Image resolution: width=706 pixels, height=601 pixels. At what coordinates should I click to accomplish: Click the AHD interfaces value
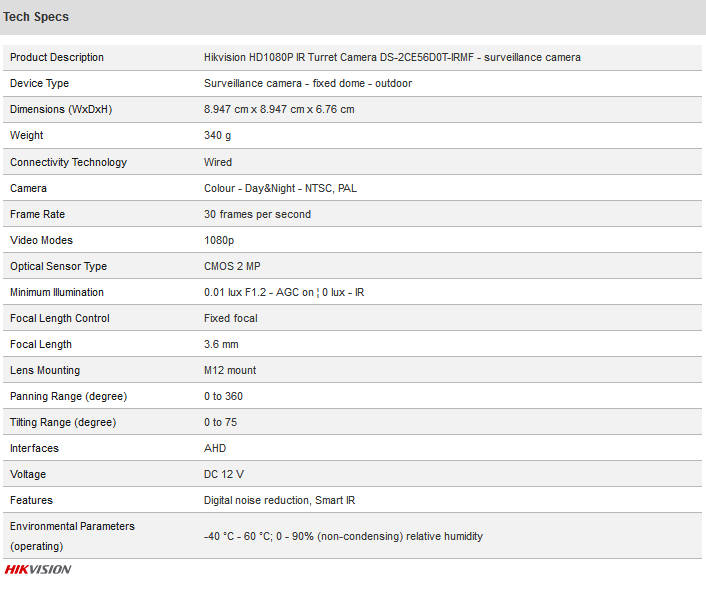tap(215, 448)
